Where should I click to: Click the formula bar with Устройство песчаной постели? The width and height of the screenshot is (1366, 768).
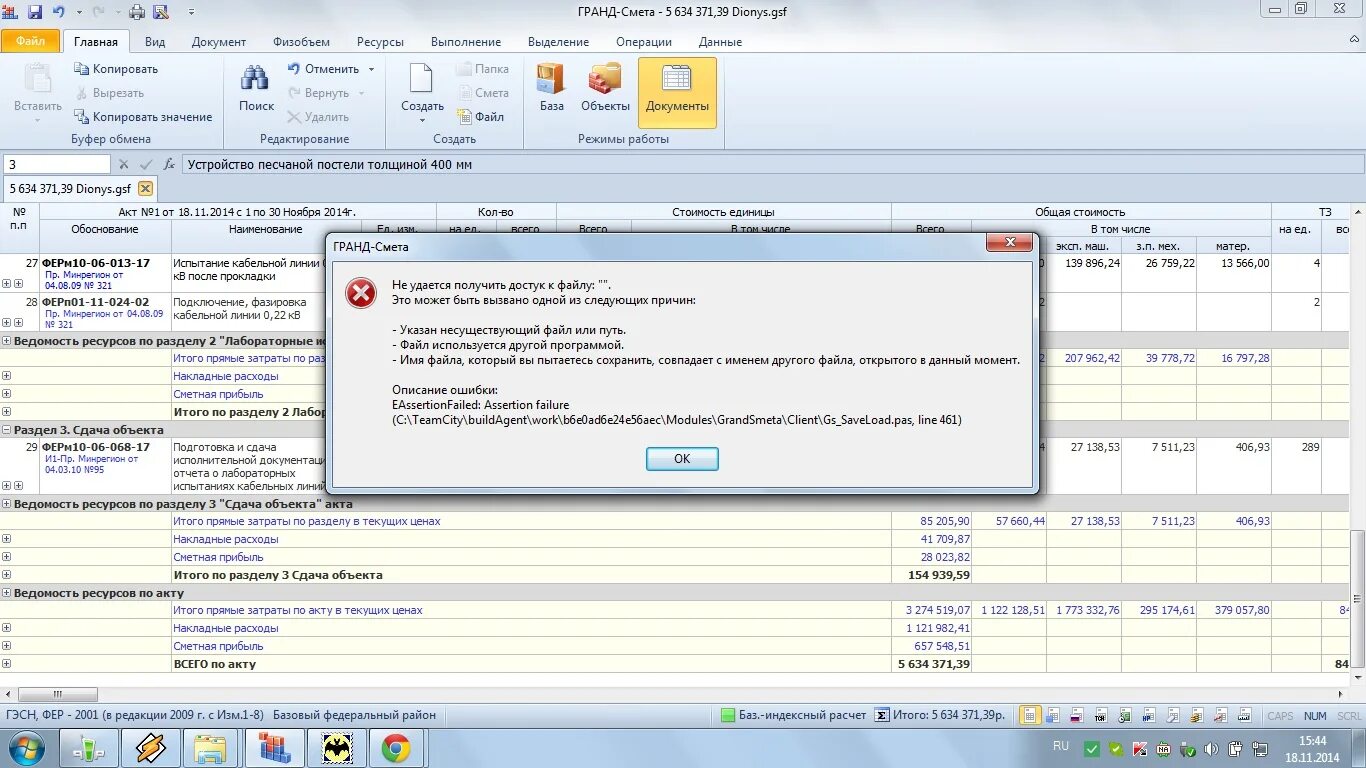[773, 164]
